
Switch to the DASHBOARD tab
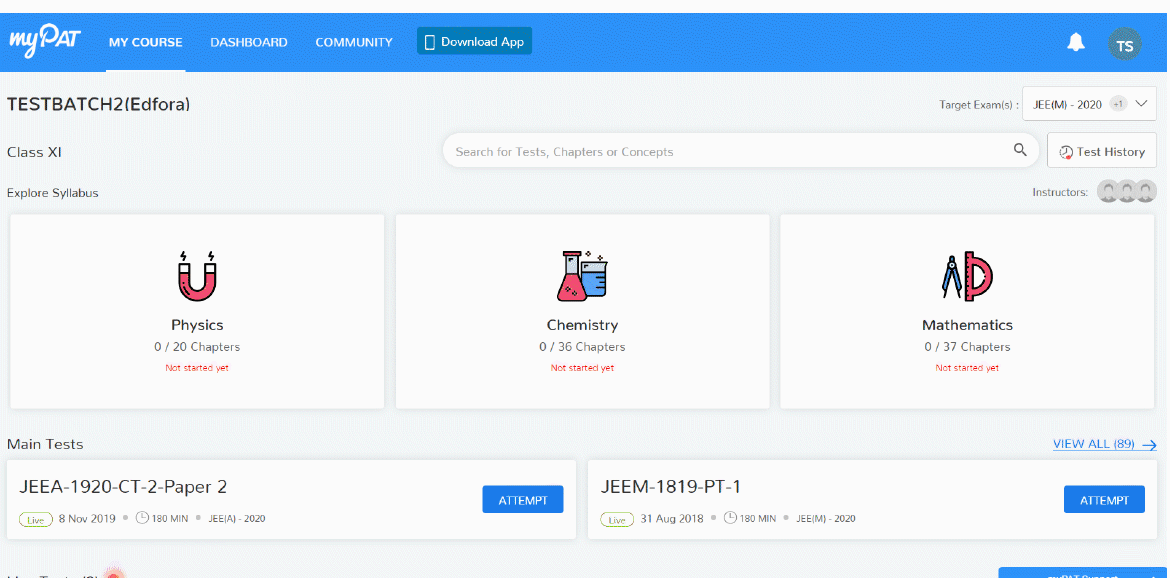coord(248,42)
